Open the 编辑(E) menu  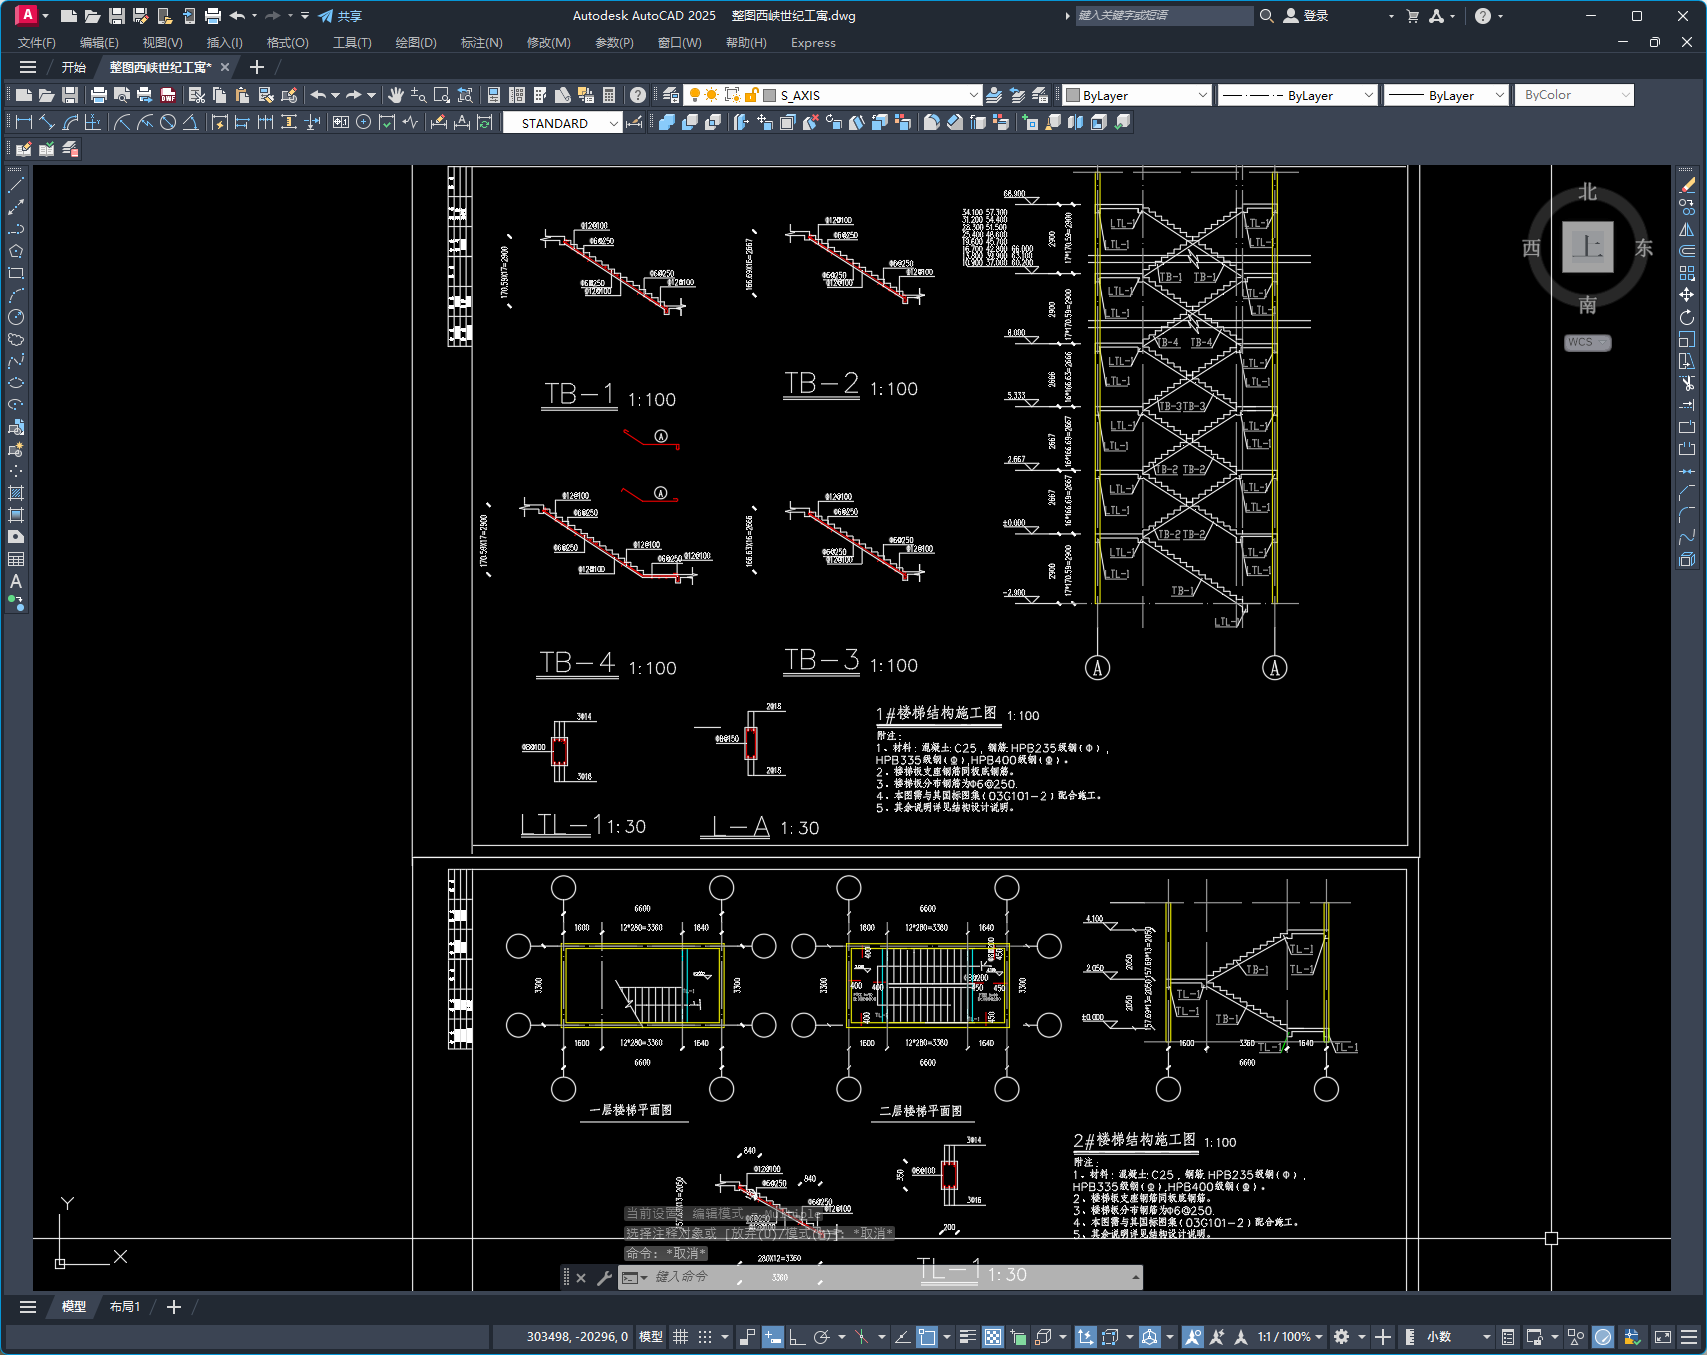tap(99, 43)
